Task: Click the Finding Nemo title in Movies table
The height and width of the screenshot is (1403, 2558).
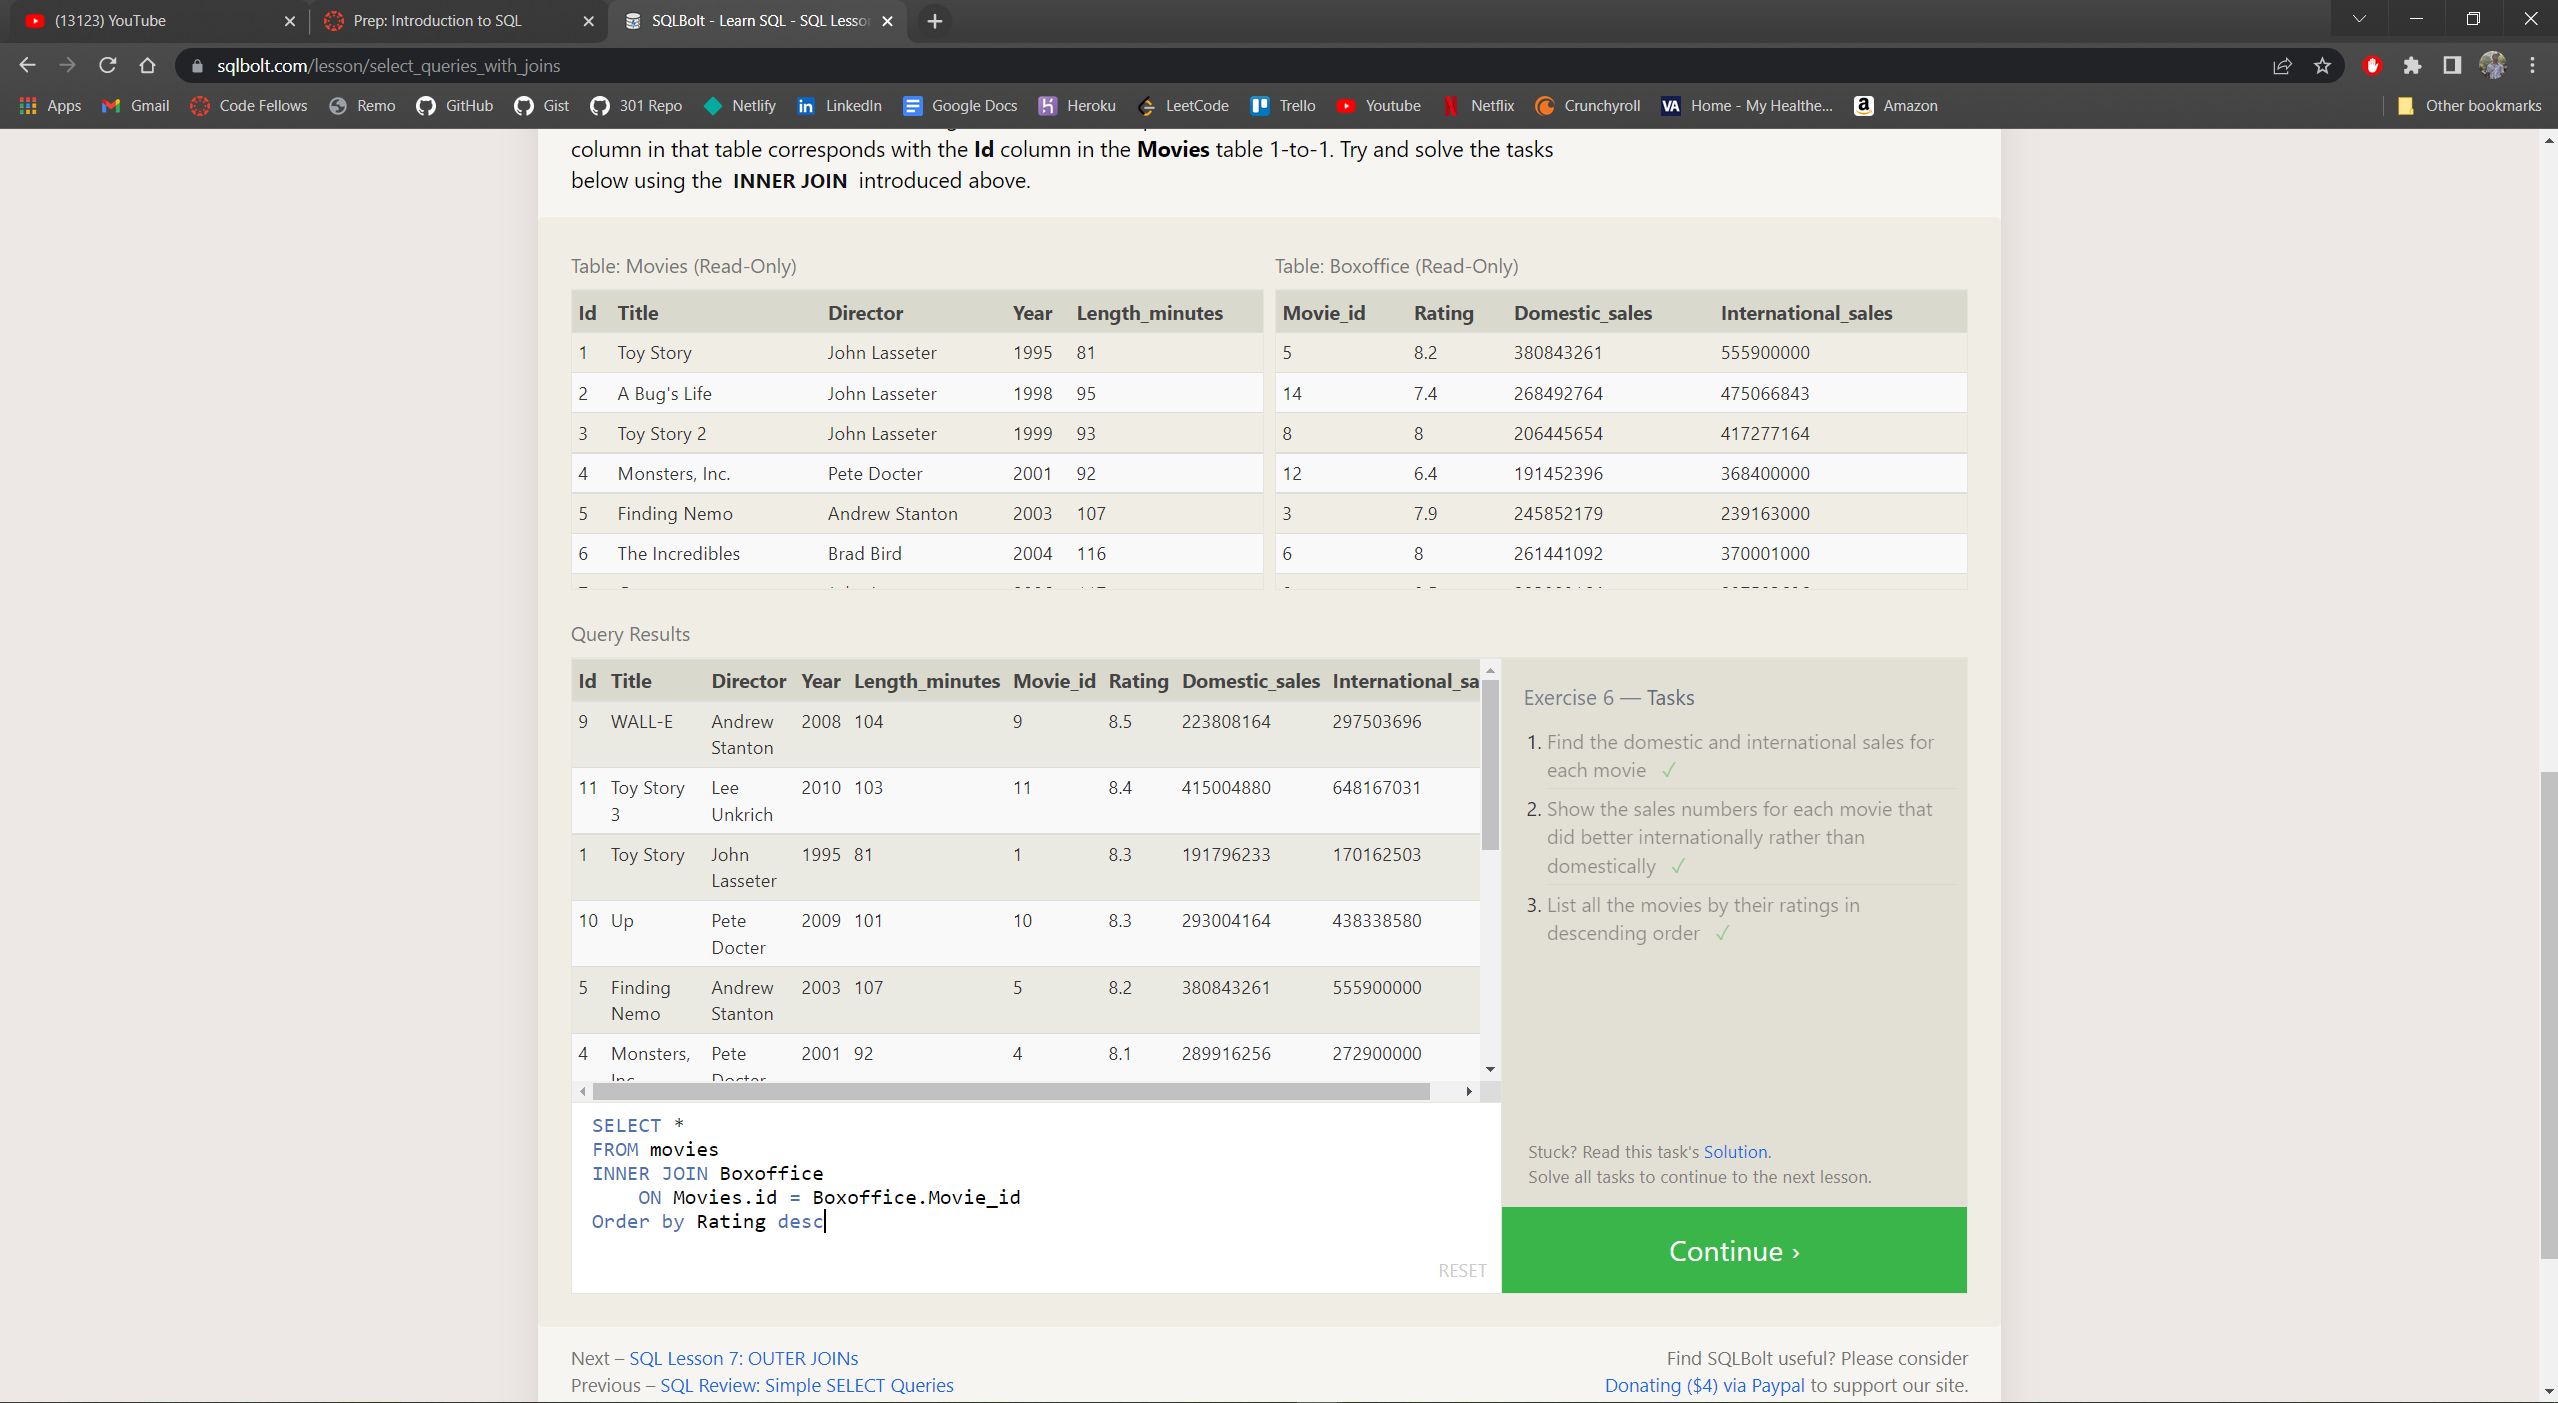Action: pos(674,513)
